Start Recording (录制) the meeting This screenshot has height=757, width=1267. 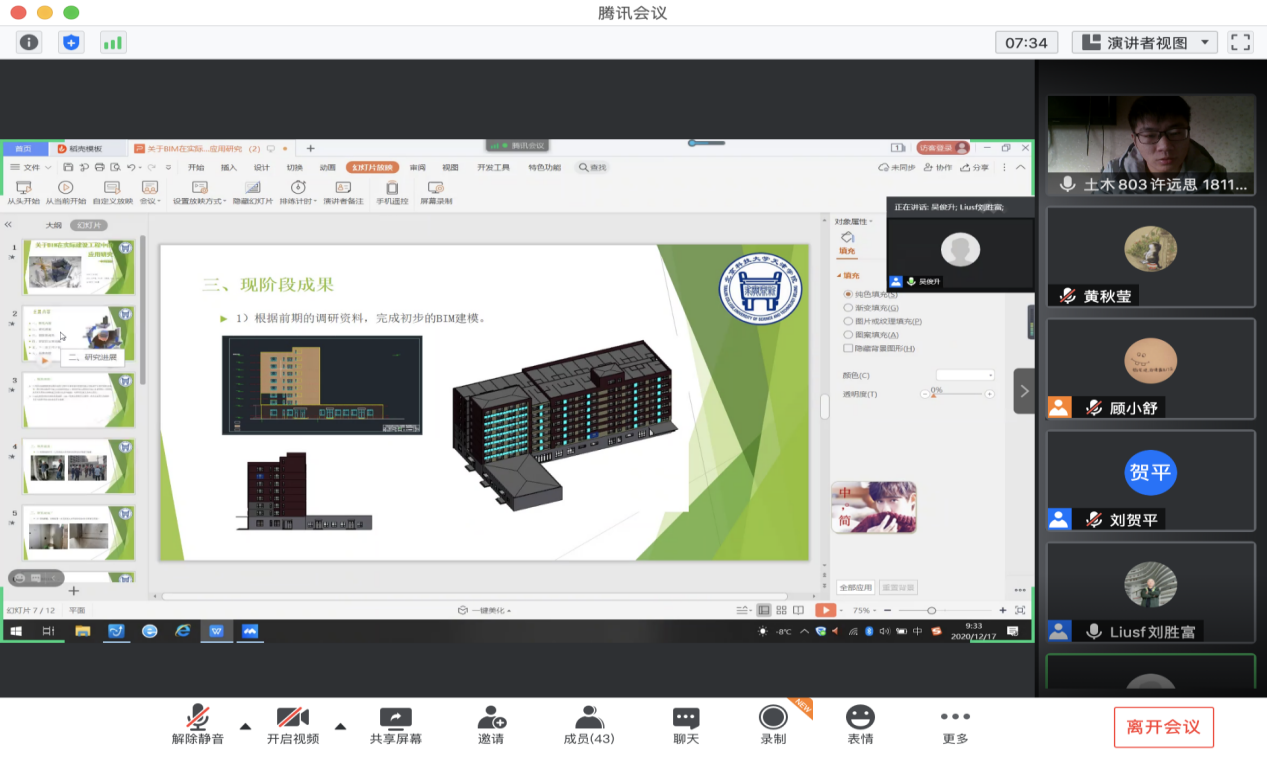point(773,725)
